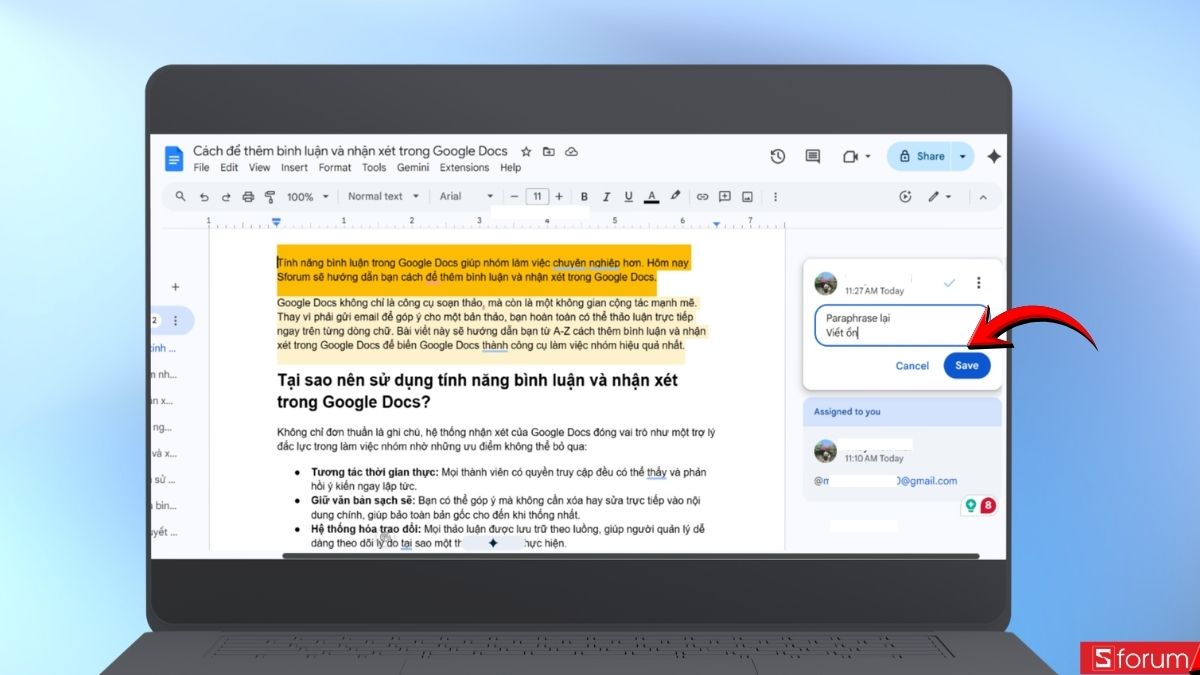This screenshot has height=675, width=1200.
Task: Open the Normal text style dropdown
Action: coord(384,196)
